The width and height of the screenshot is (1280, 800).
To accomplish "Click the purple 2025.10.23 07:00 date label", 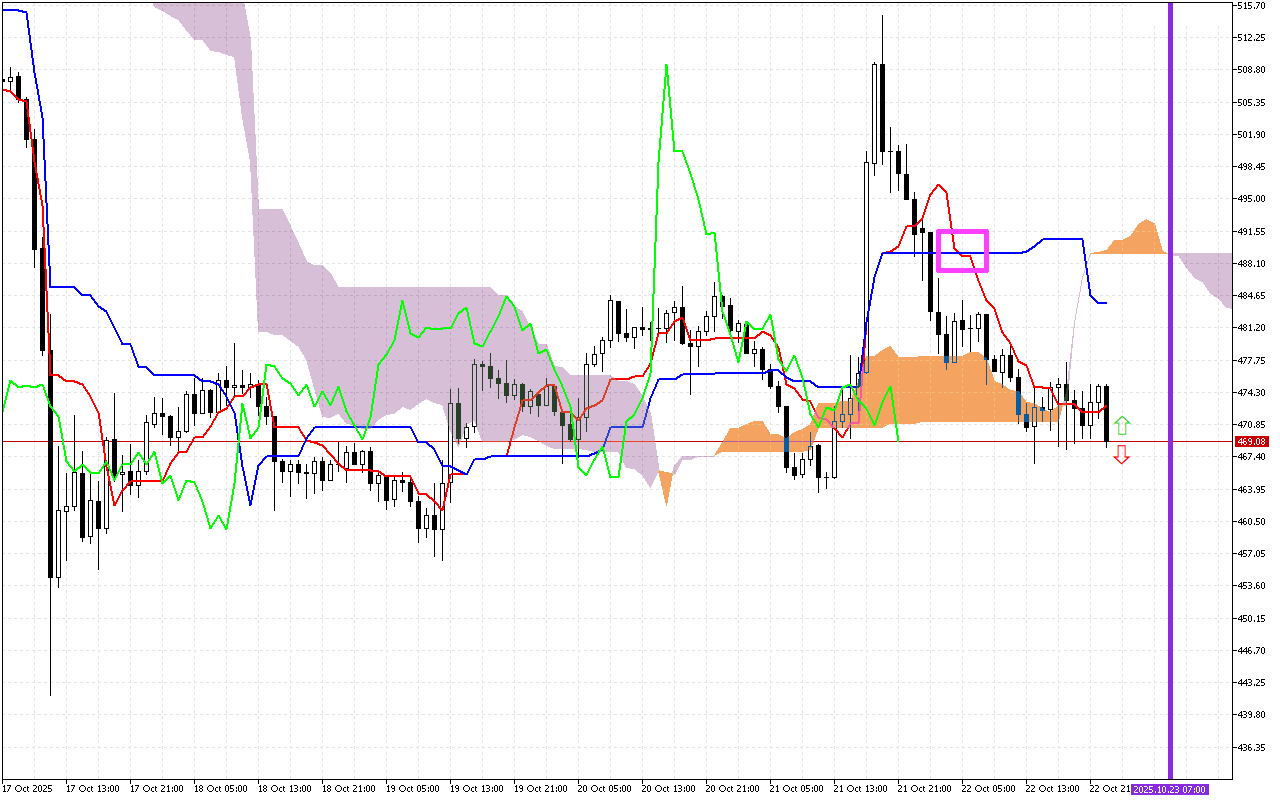I will point(1169,789).
